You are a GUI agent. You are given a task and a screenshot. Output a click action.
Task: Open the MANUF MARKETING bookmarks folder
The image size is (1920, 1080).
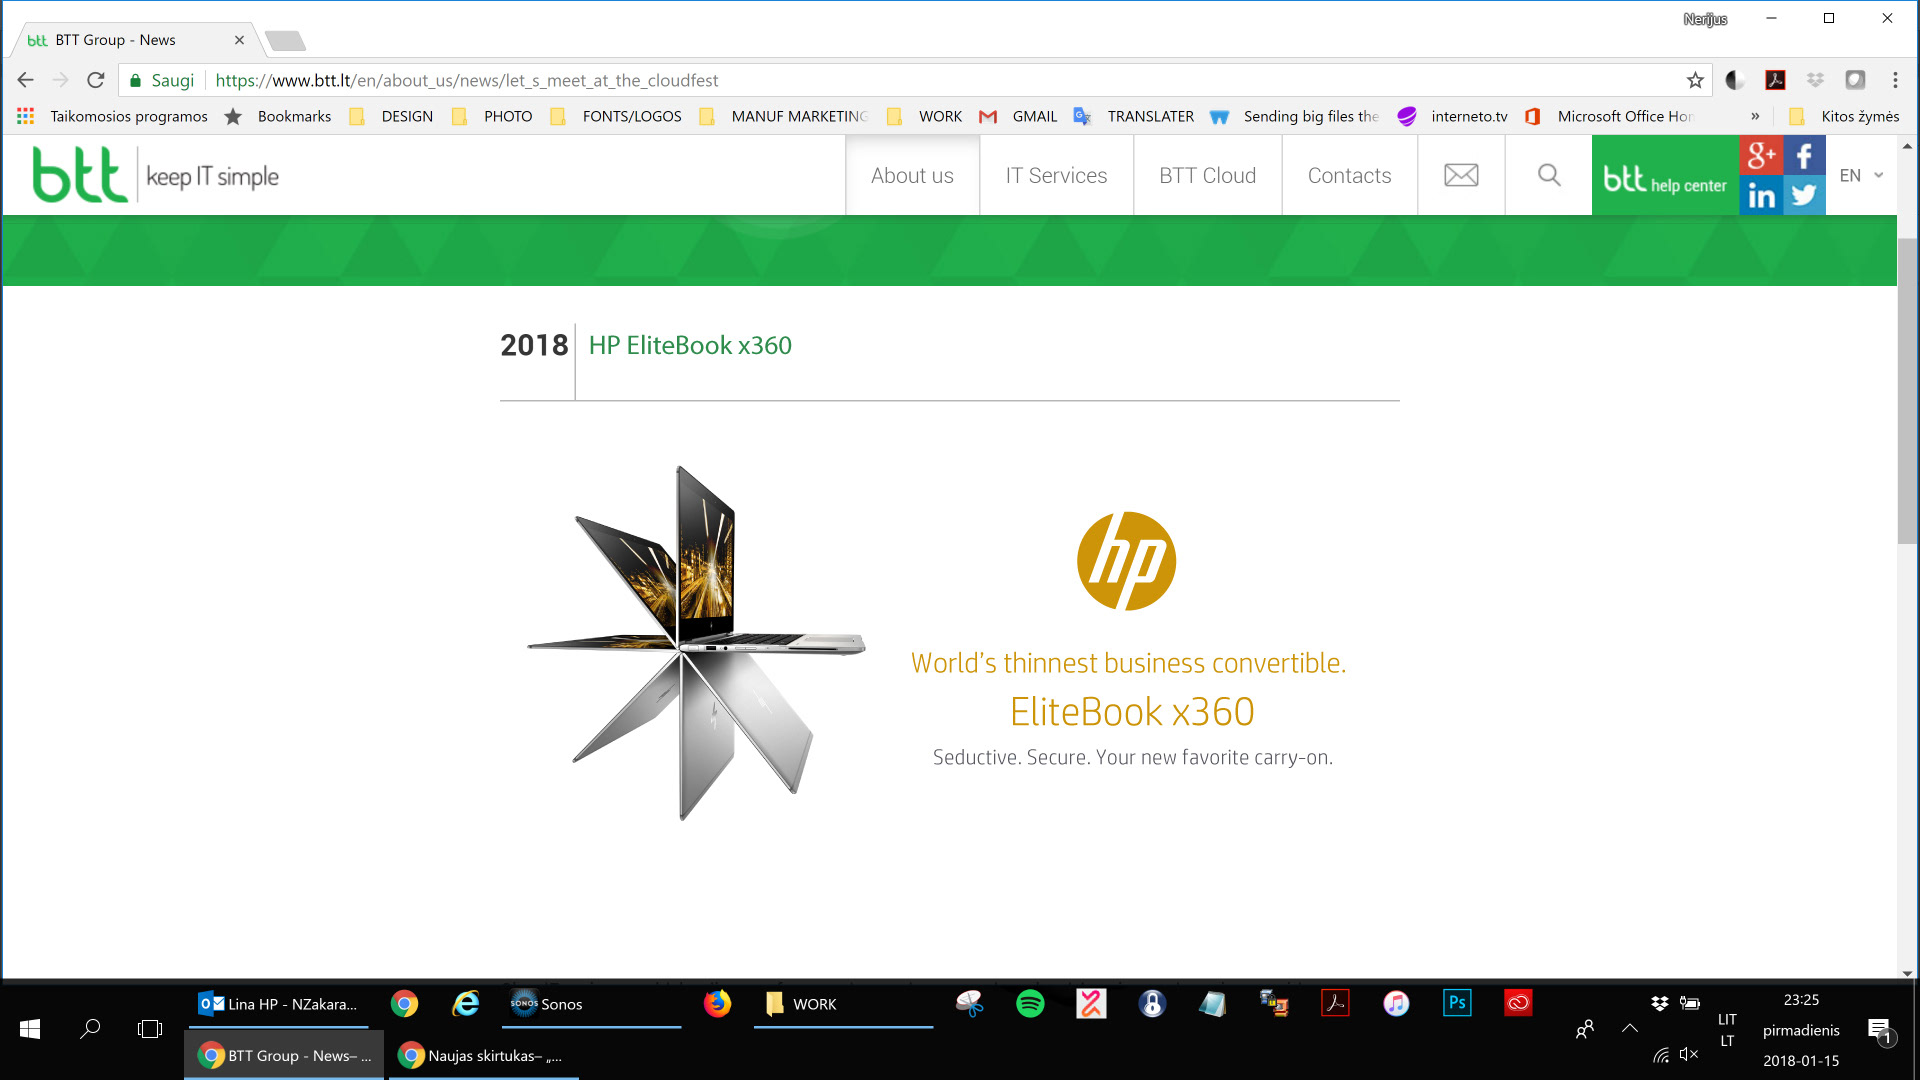(x=783, y=116)
